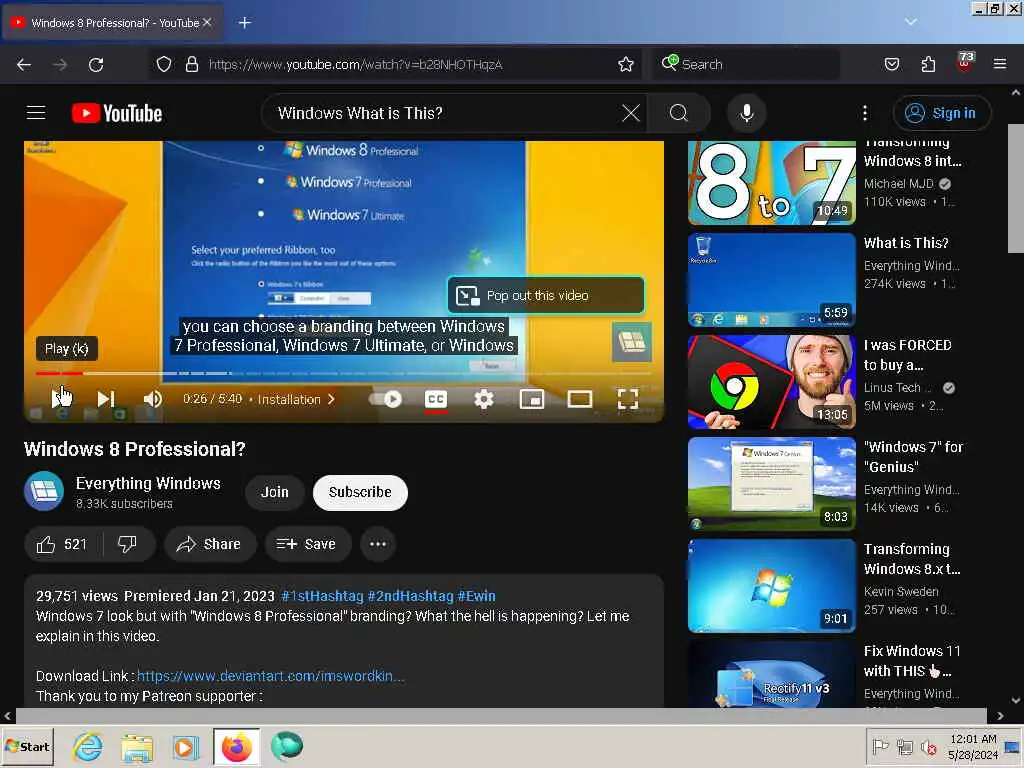The height and width of the screenshot is (768, 1024).
Task: Toggle closed captions with the CC button
Action: (x=436, y=399)
